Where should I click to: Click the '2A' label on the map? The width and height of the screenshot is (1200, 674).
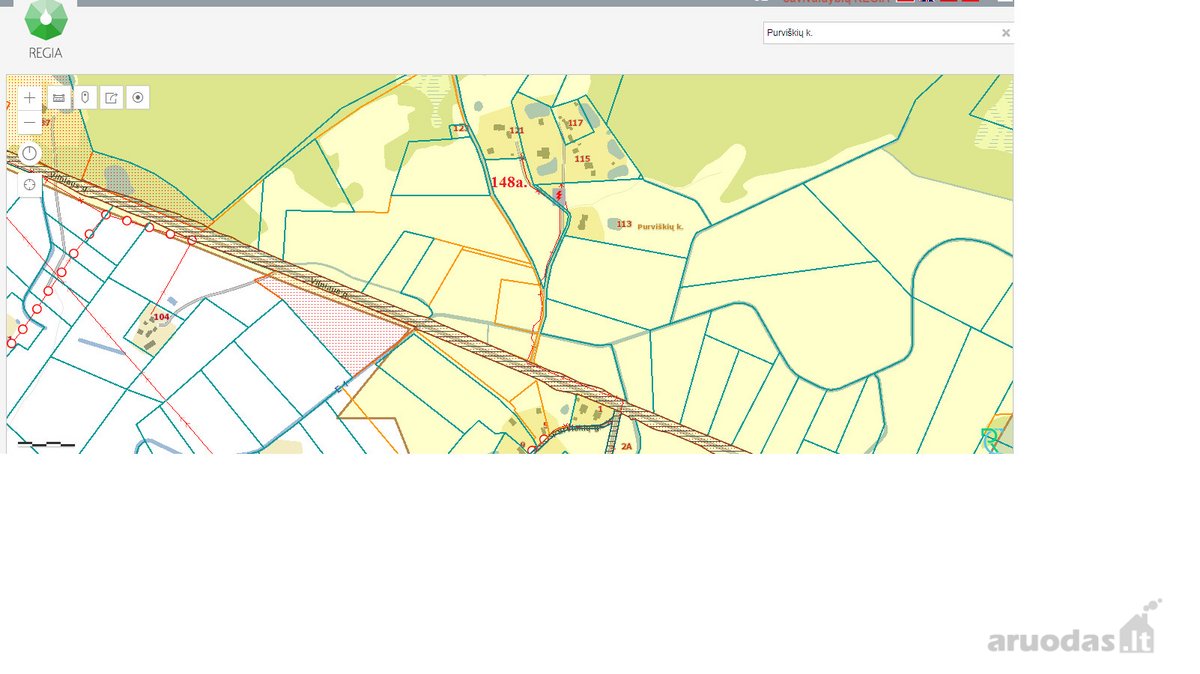coord(627,446)
